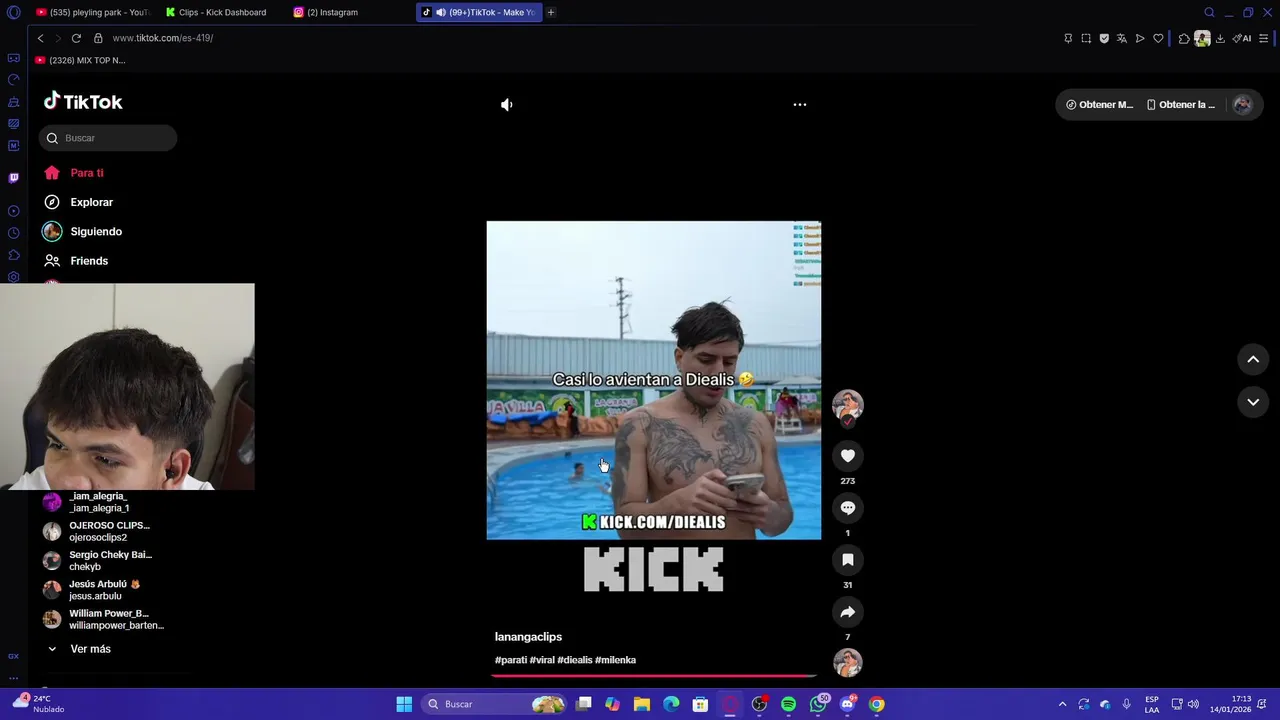Click the Obtener M... button
The image size is (1280, 720).
(1099, 104)
